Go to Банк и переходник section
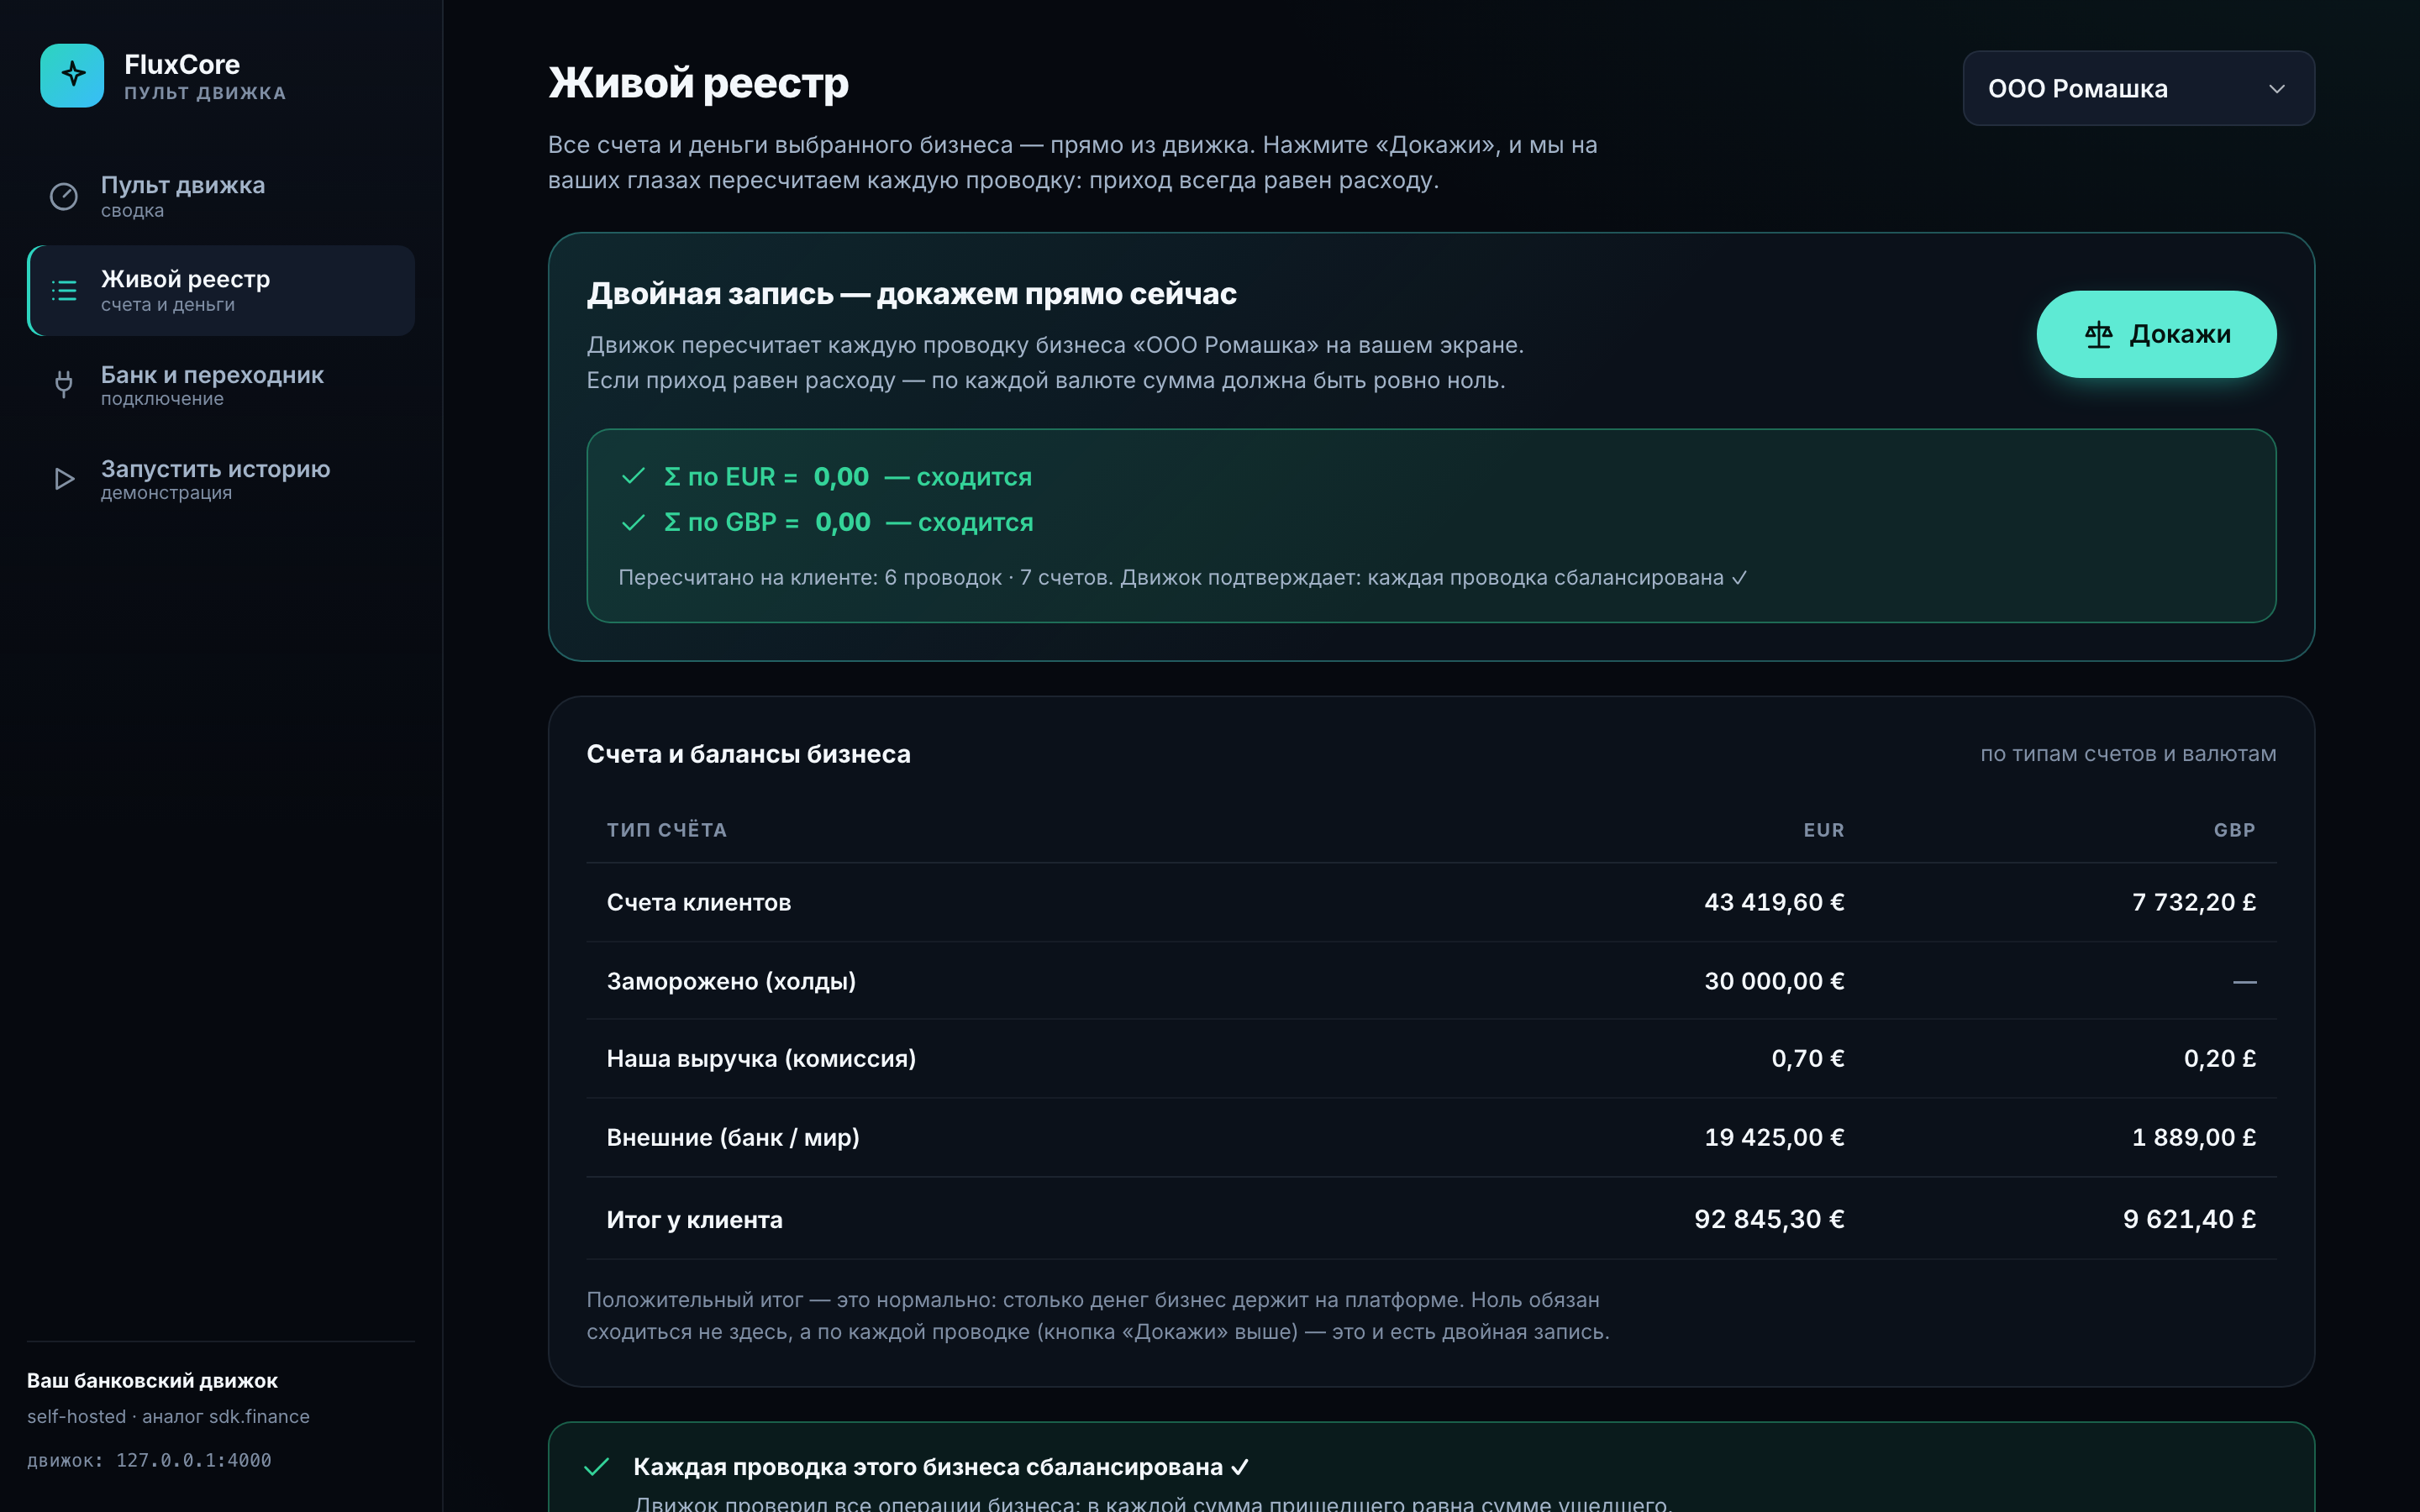The image size is (2420, 1512). pyautogui.click(x=221, y=385)
